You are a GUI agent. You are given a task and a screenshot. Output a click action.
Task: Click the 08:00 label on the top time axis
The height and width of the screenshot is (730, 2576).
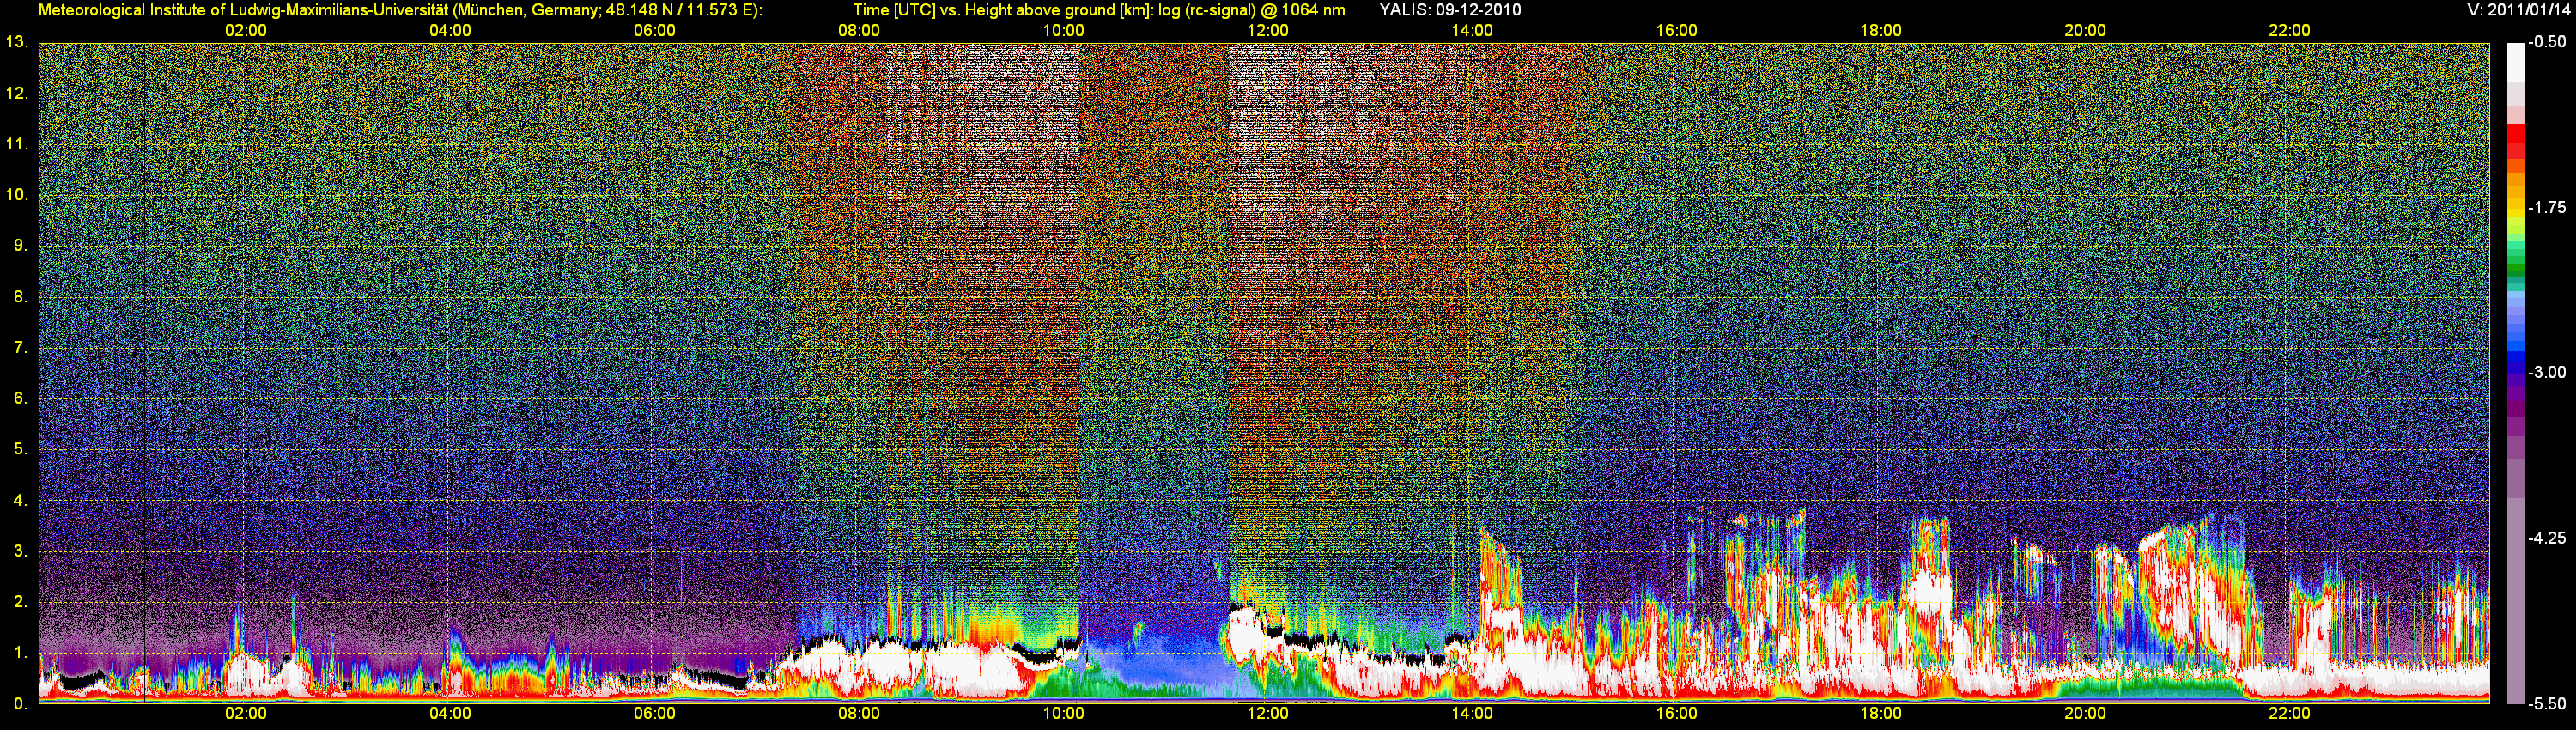click(859, 31)
